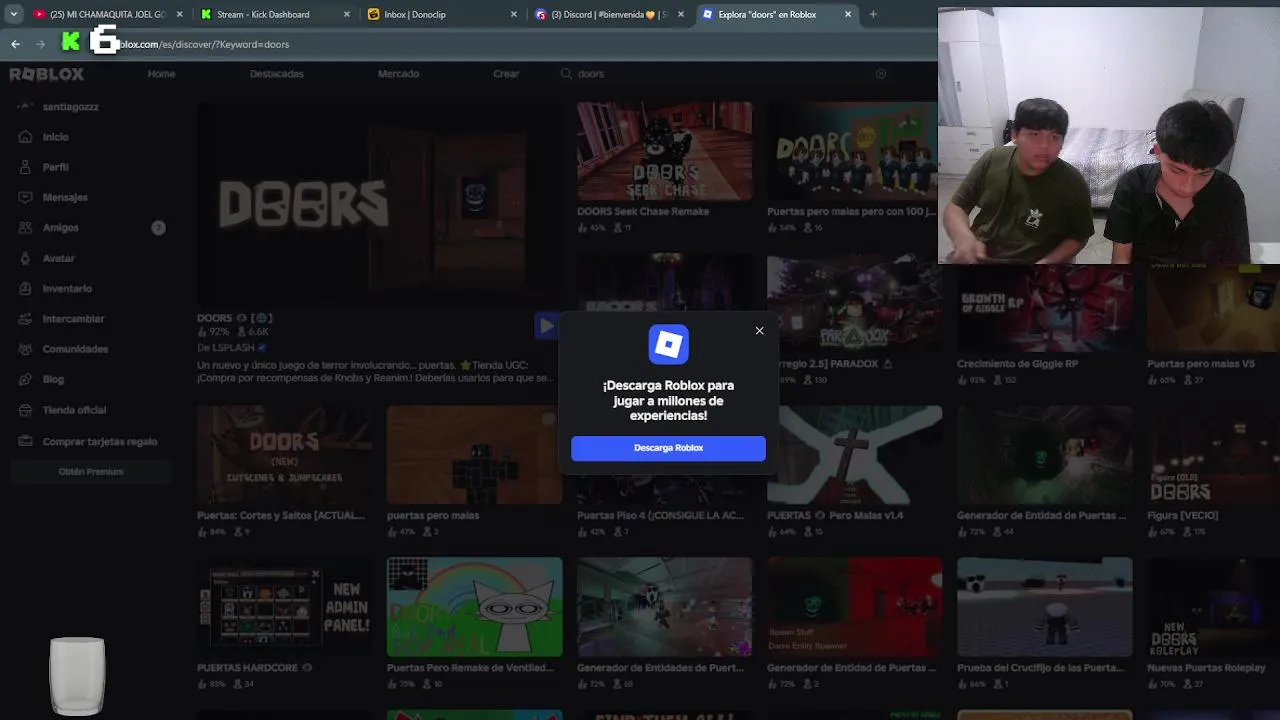Screen dimensions: 1280x720
Task: Click the browser forward arrow
Action: (x=40, y=44)
